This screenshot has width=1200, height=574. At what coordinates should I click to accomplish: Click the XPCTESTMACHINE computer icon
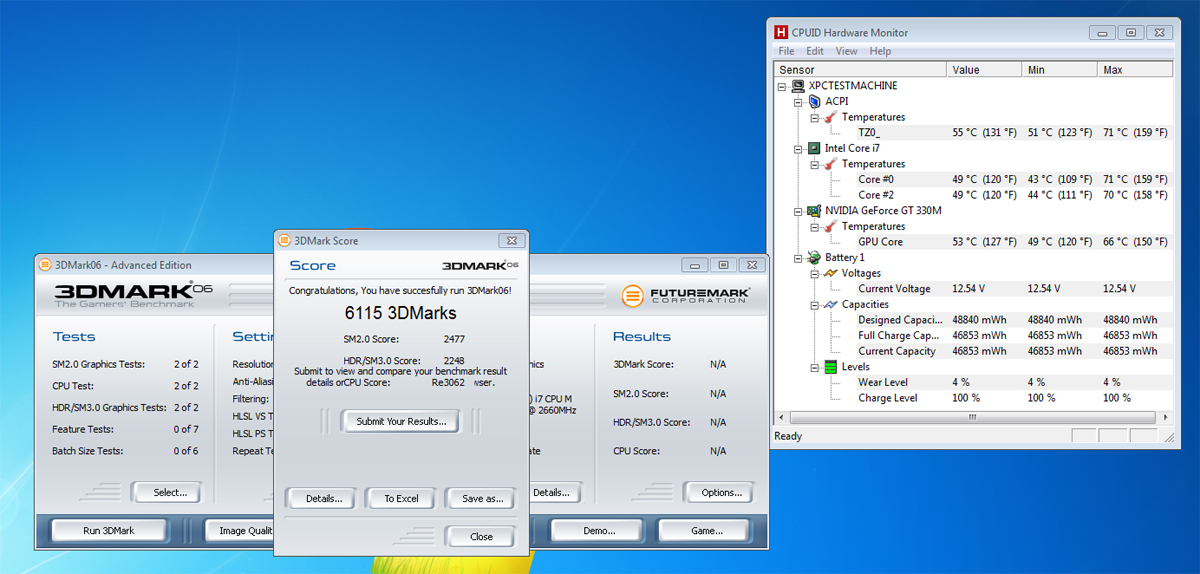[798, 86]
